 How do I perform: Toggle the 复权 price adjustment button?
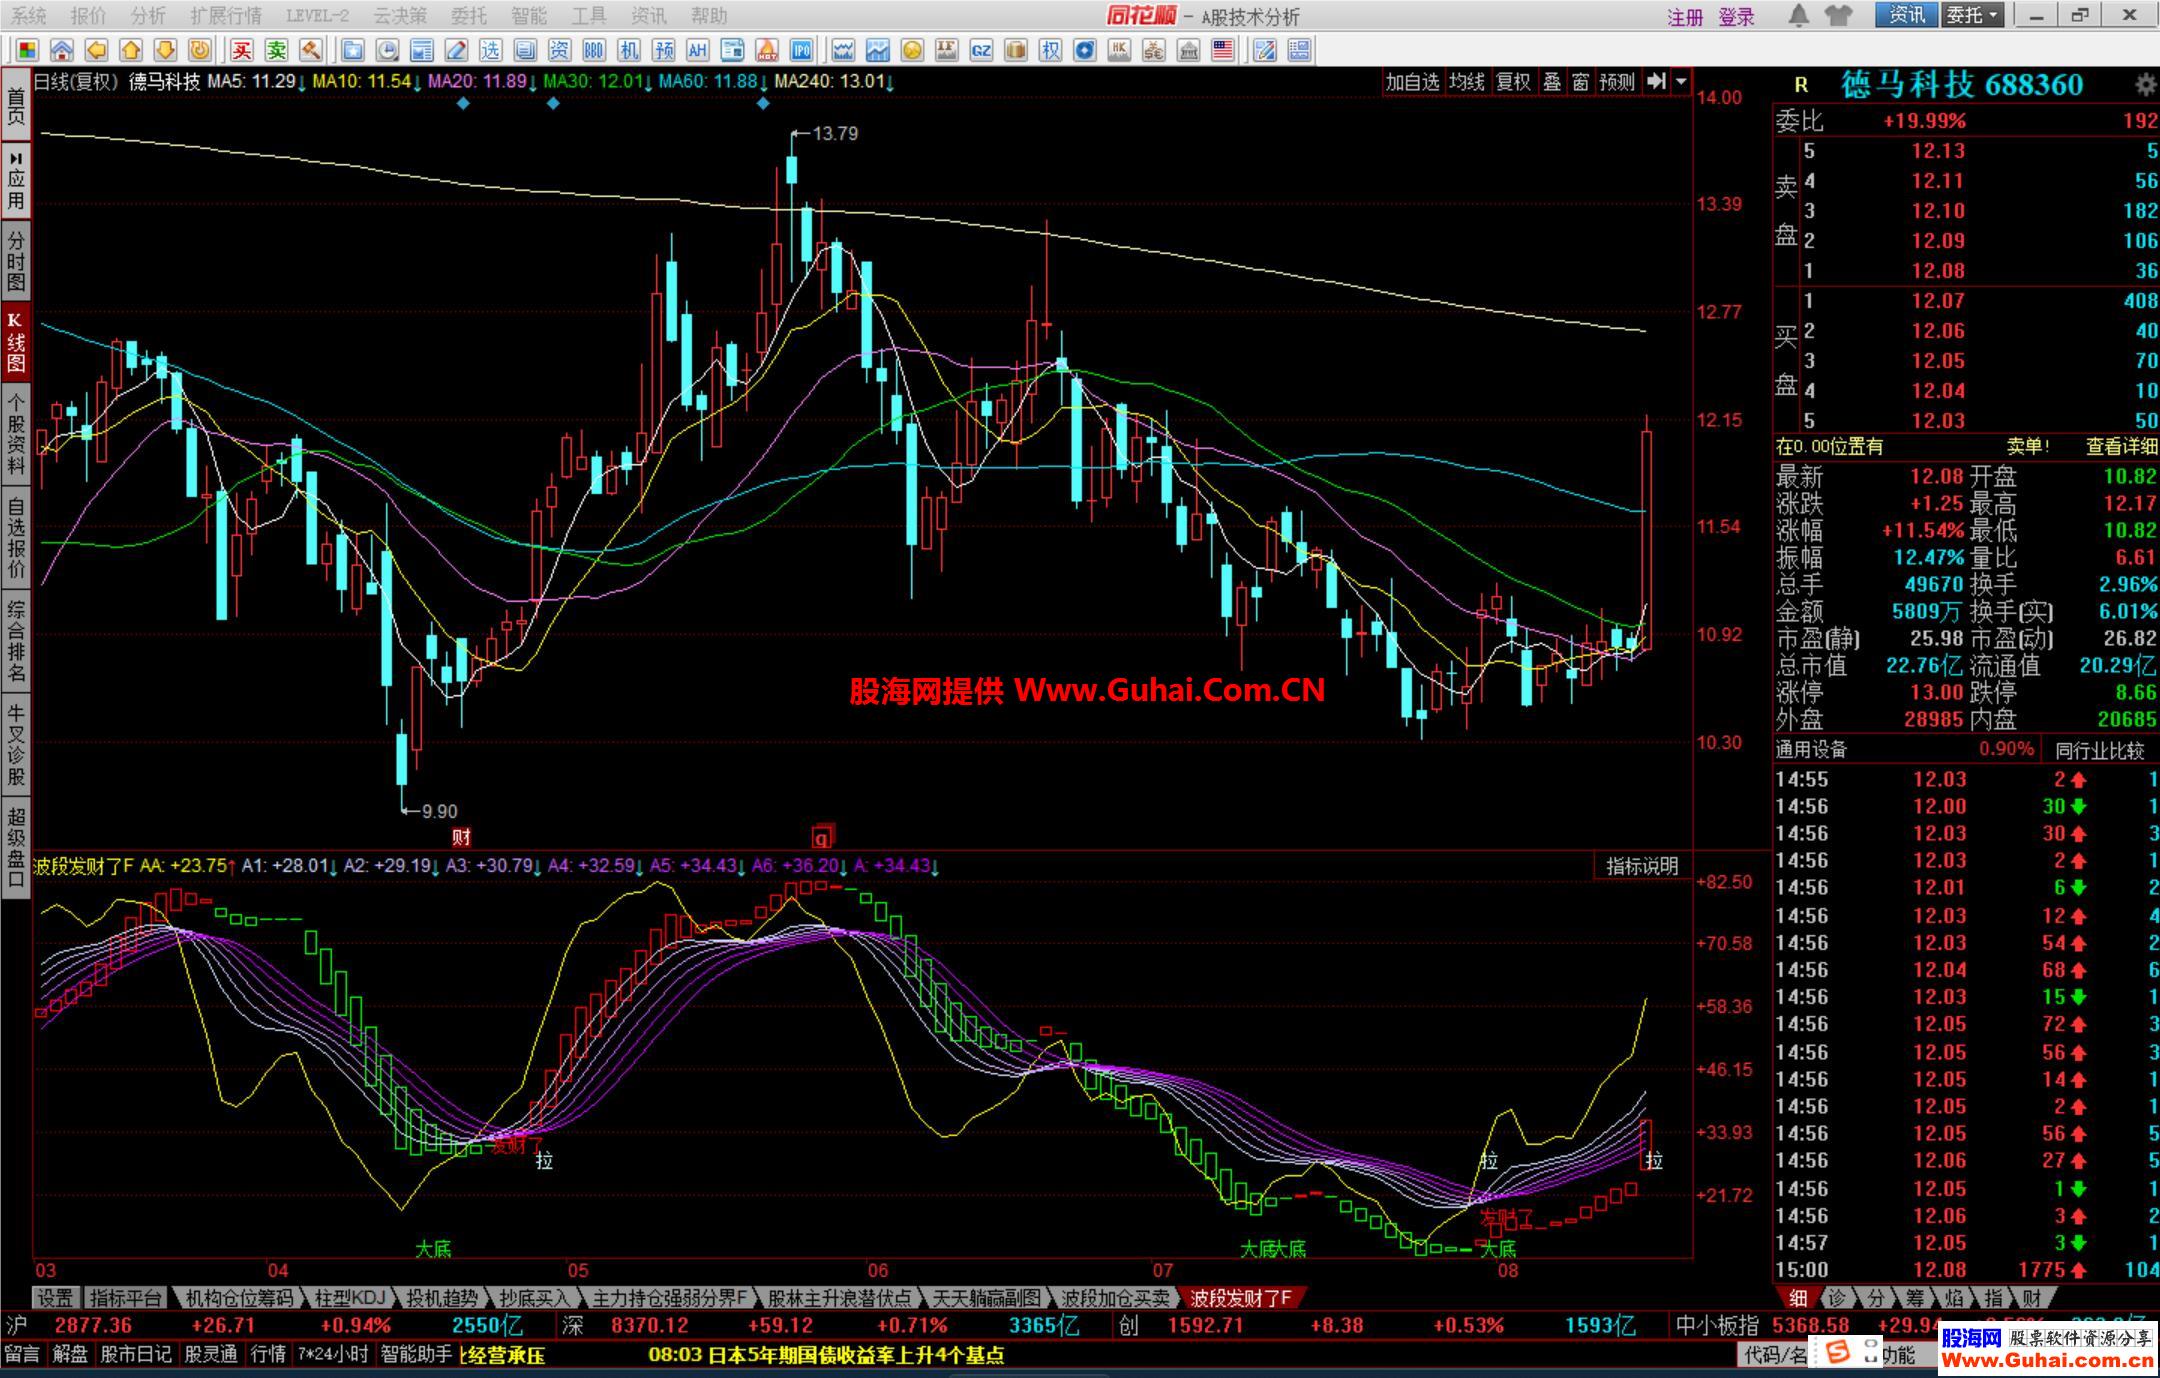1513,82
